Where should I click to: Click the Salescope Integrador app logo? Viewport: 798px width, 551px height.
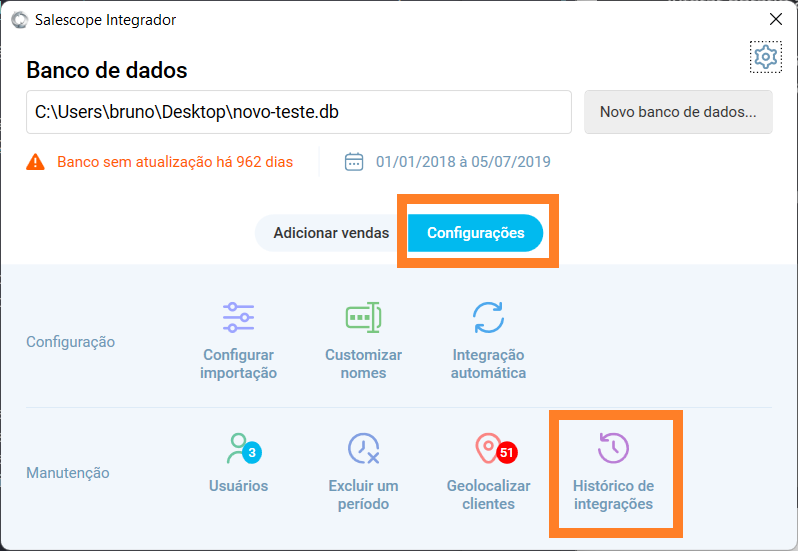[x=19, y=20]
